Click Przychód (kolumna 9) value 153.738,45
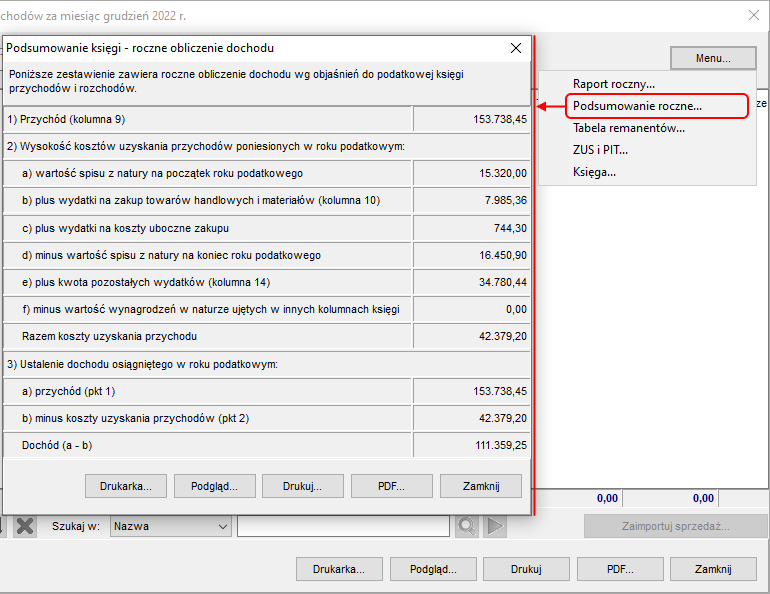The width and height of the screenshot is (770, 594). (x=500, y=119)
